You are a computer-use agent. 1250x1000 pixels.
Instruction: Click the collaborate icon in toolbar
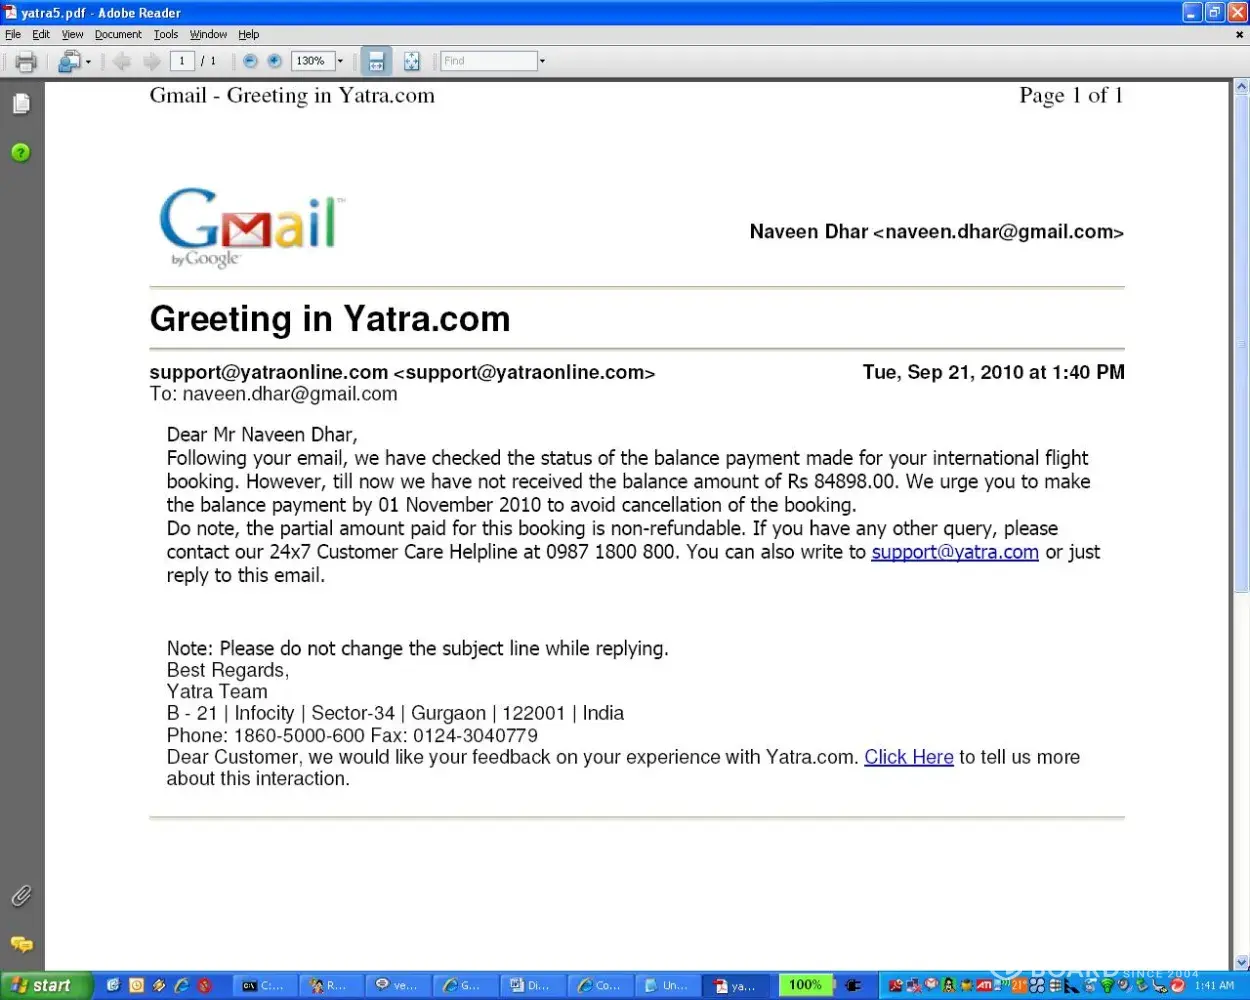[68, 62]
